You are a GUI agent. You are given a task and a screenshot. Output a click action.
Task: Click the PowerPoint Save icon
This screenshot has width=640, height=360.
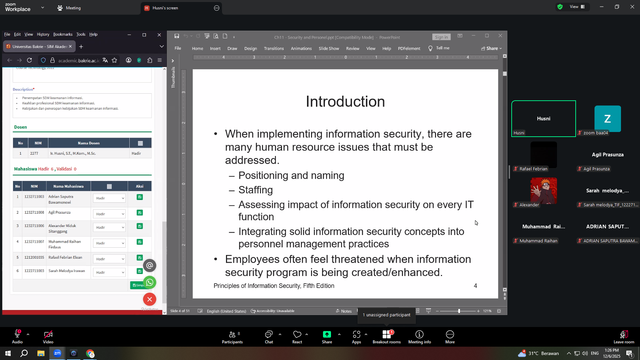click(176, 36)
